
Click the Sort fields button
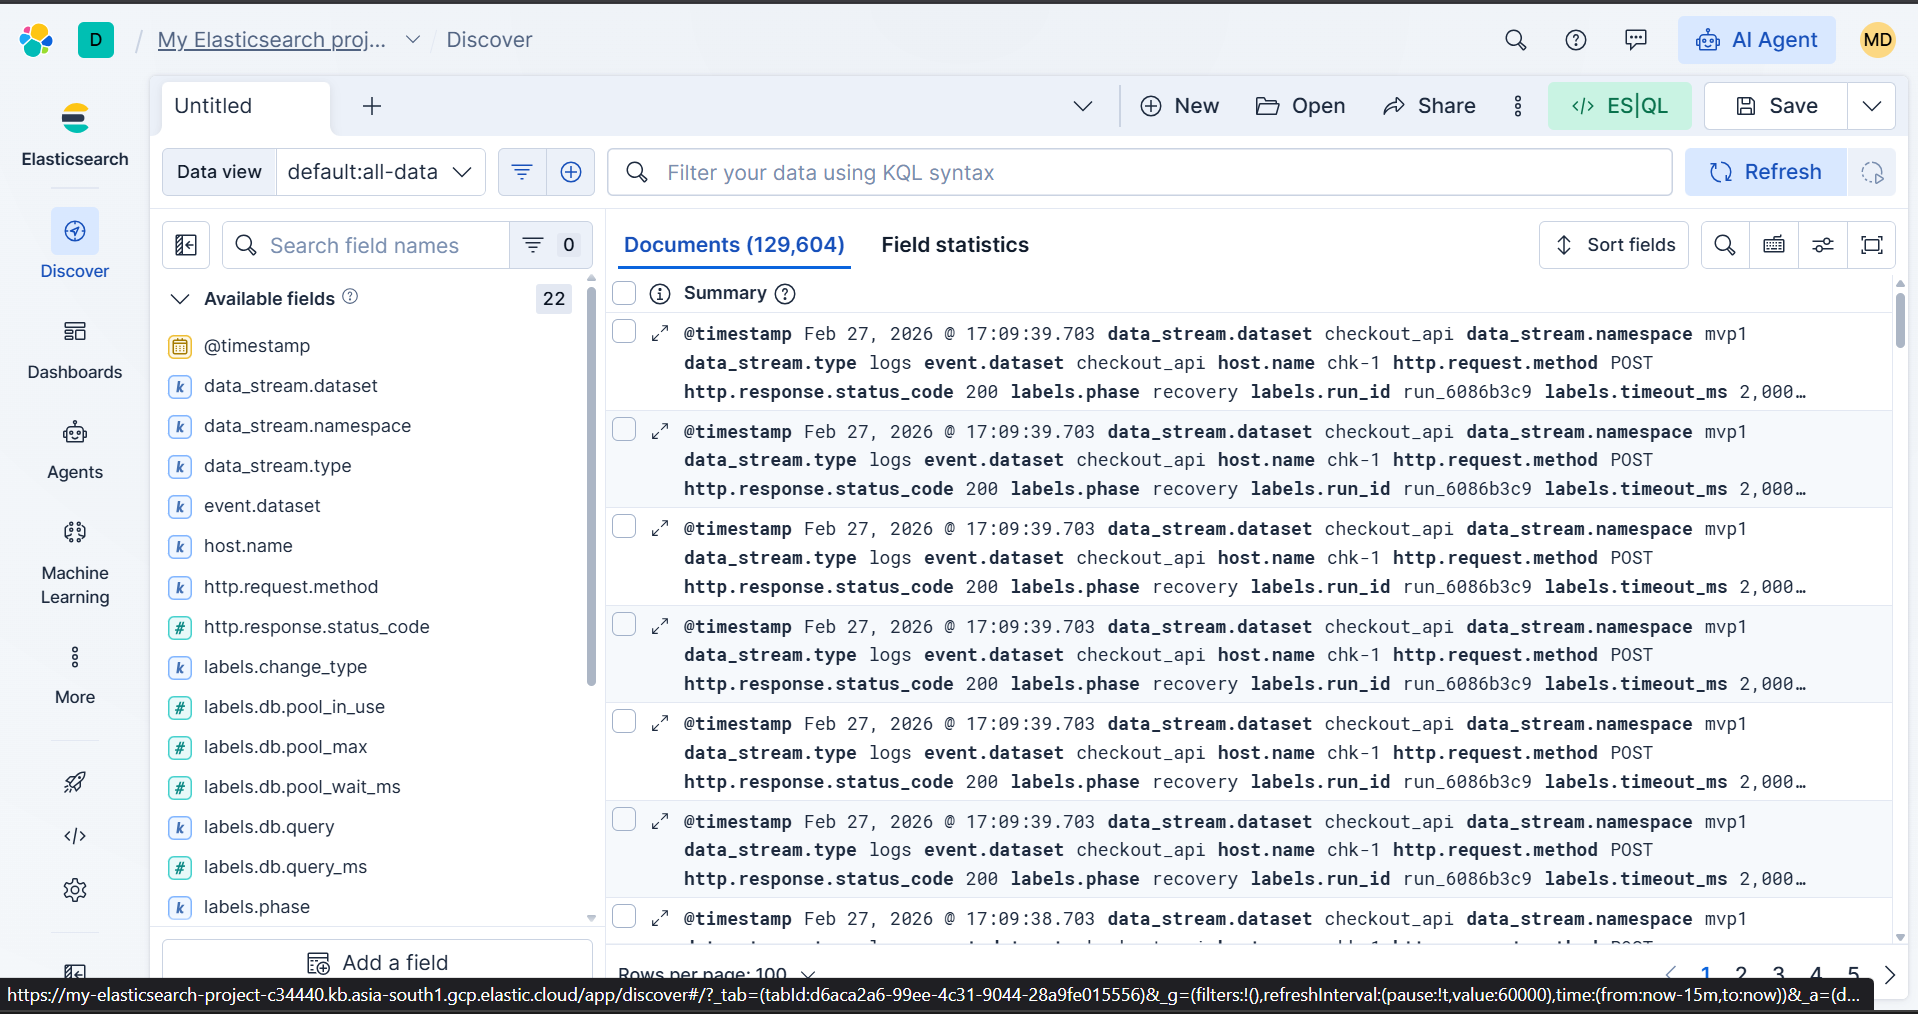(x=1614, y=245)
